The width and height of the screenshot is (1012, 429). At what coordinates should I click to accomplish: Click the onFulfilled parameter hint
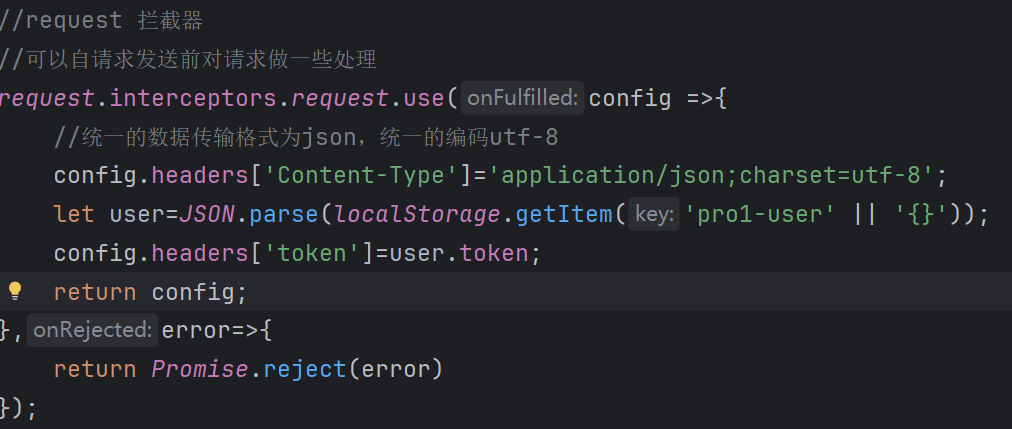point(523,98)
